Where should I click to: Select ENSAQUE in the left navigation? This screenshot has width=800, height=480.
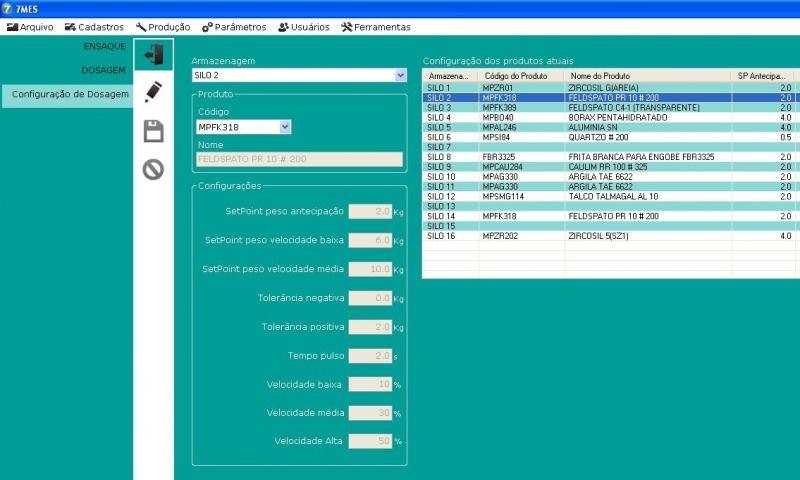pyautogui.click(x=103, y=46)
